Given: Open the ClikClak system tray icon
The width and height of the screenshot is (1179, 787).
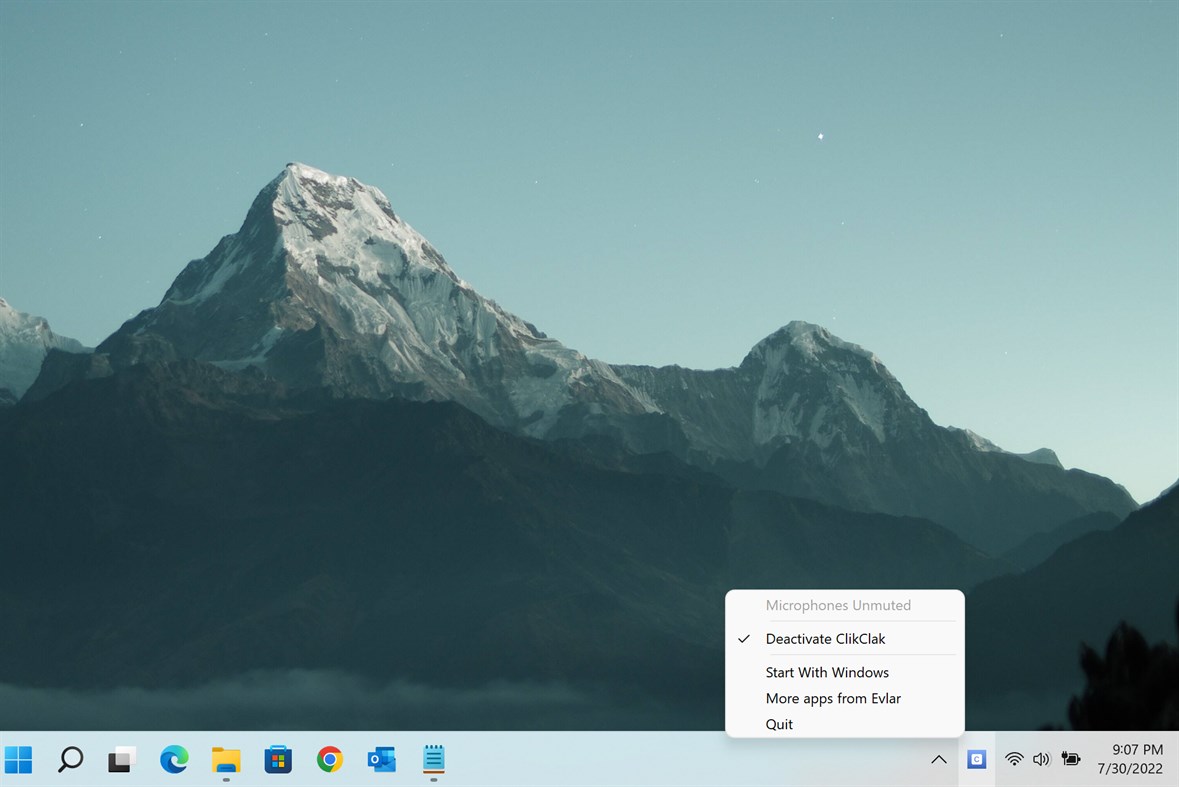Looking at the screenshot, I should tap(976, 760).
